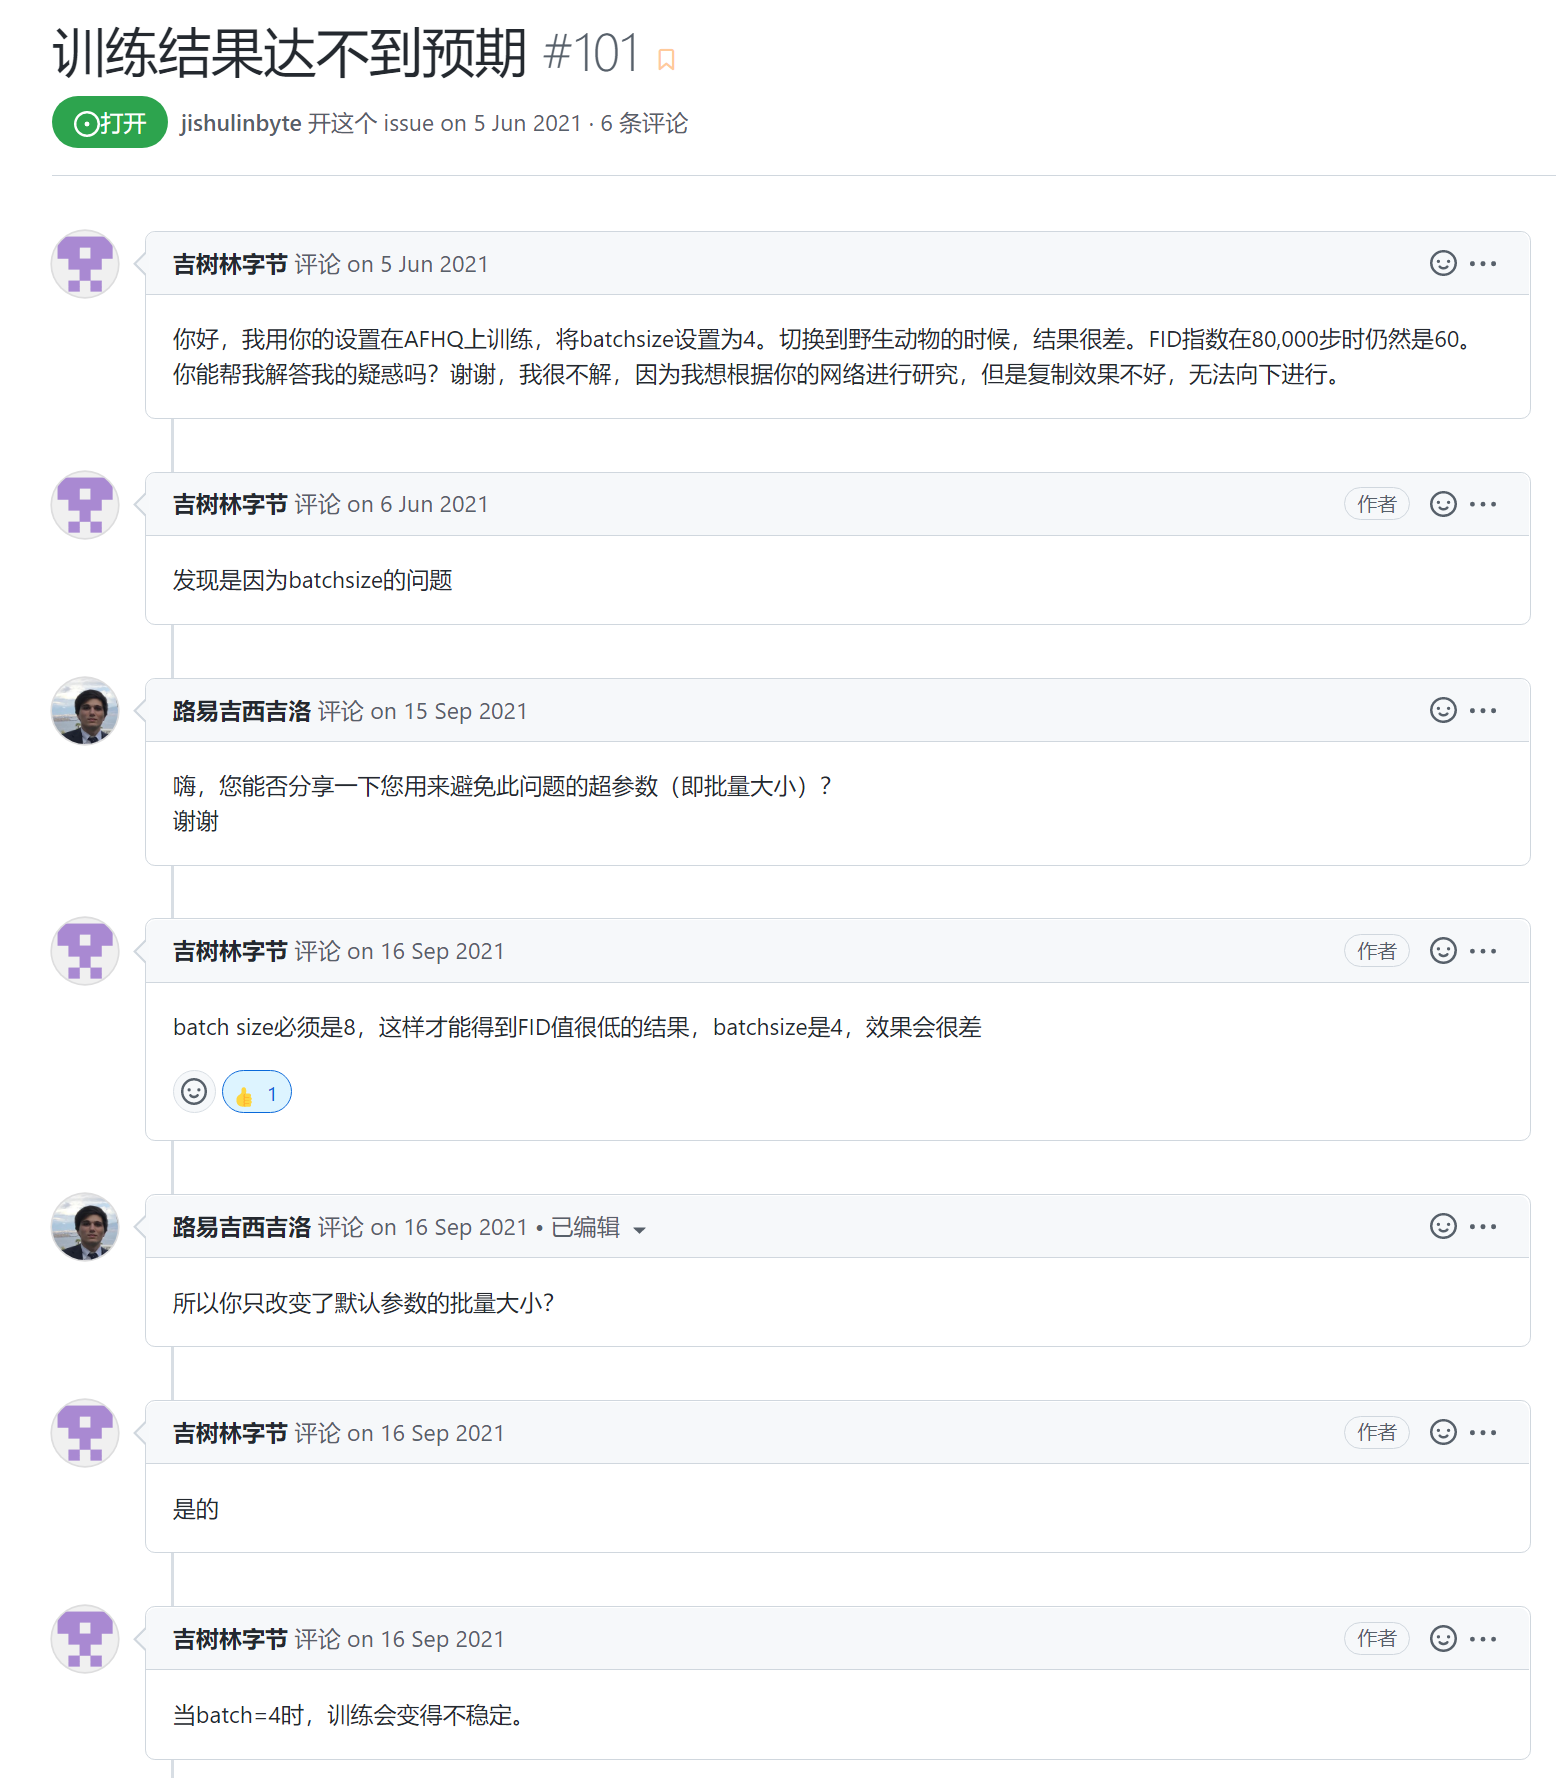Click the purple identicon avatar of first comment

(85, 264)
